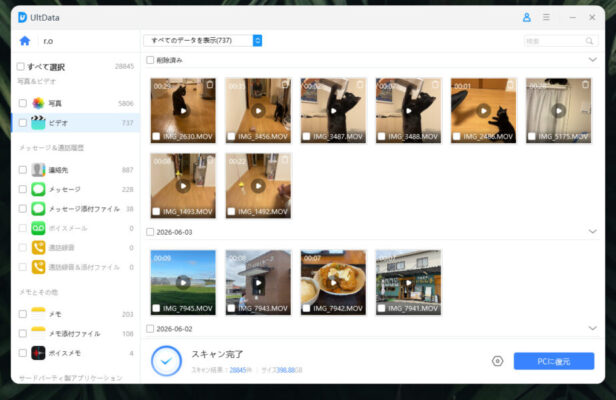
Task: Click the ボイスメール voicemail icon
Action: click(38, 228)
